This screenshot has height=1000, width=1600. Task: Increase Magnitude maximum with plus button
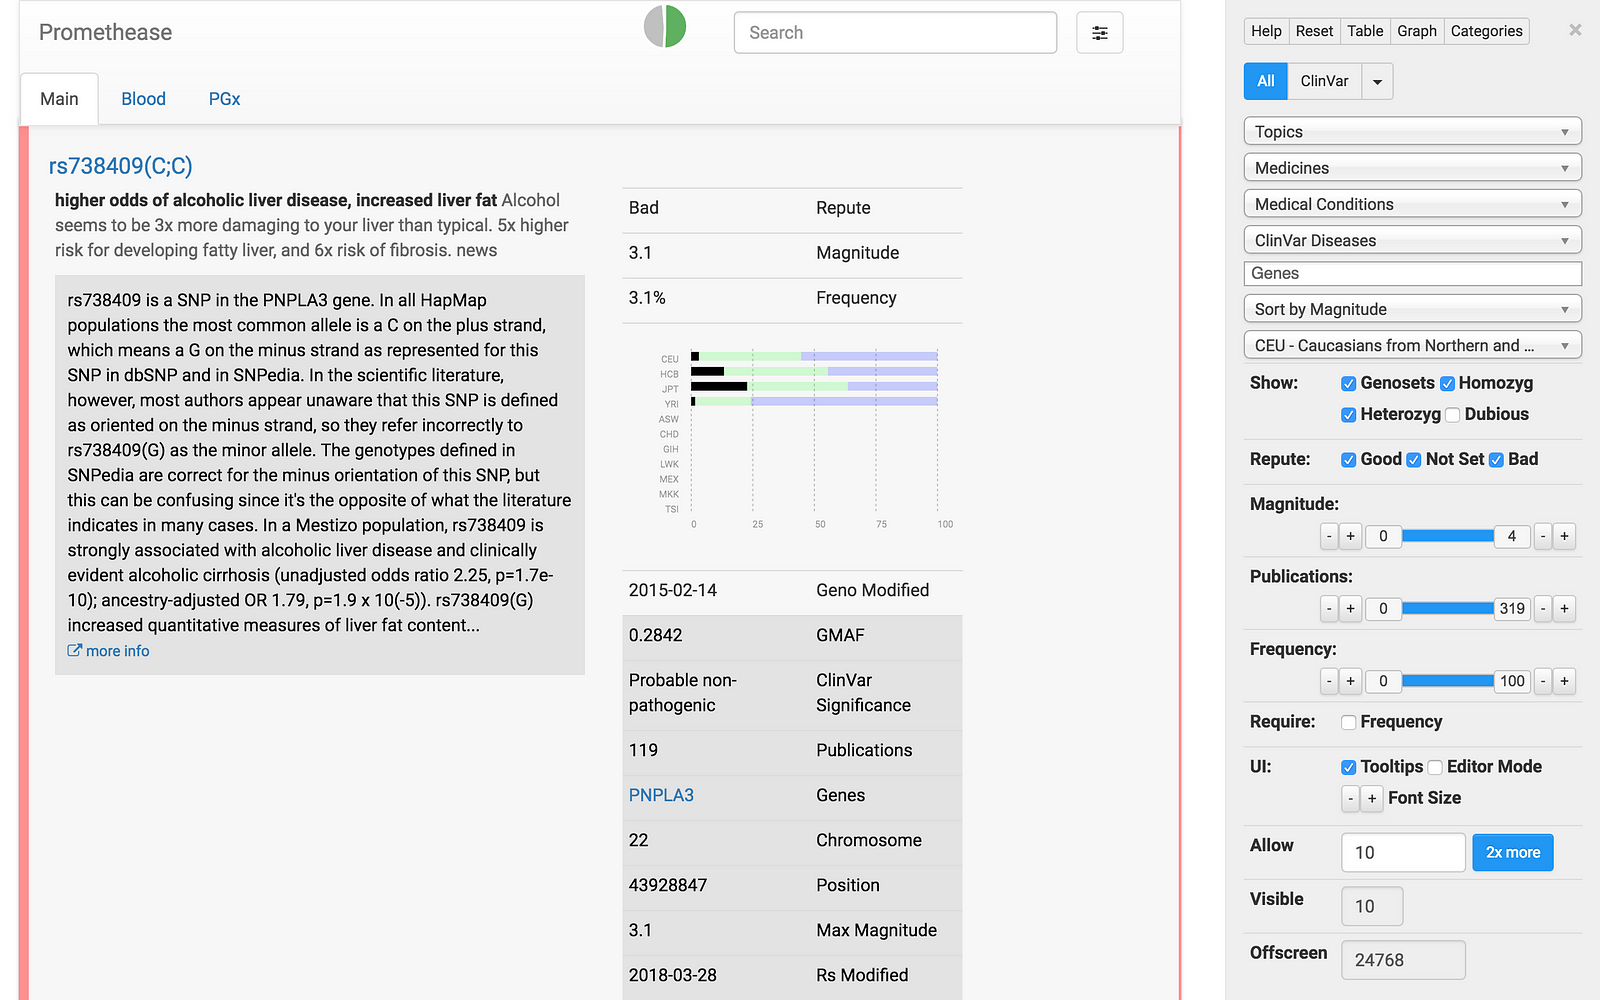(x=1564, y=536)
